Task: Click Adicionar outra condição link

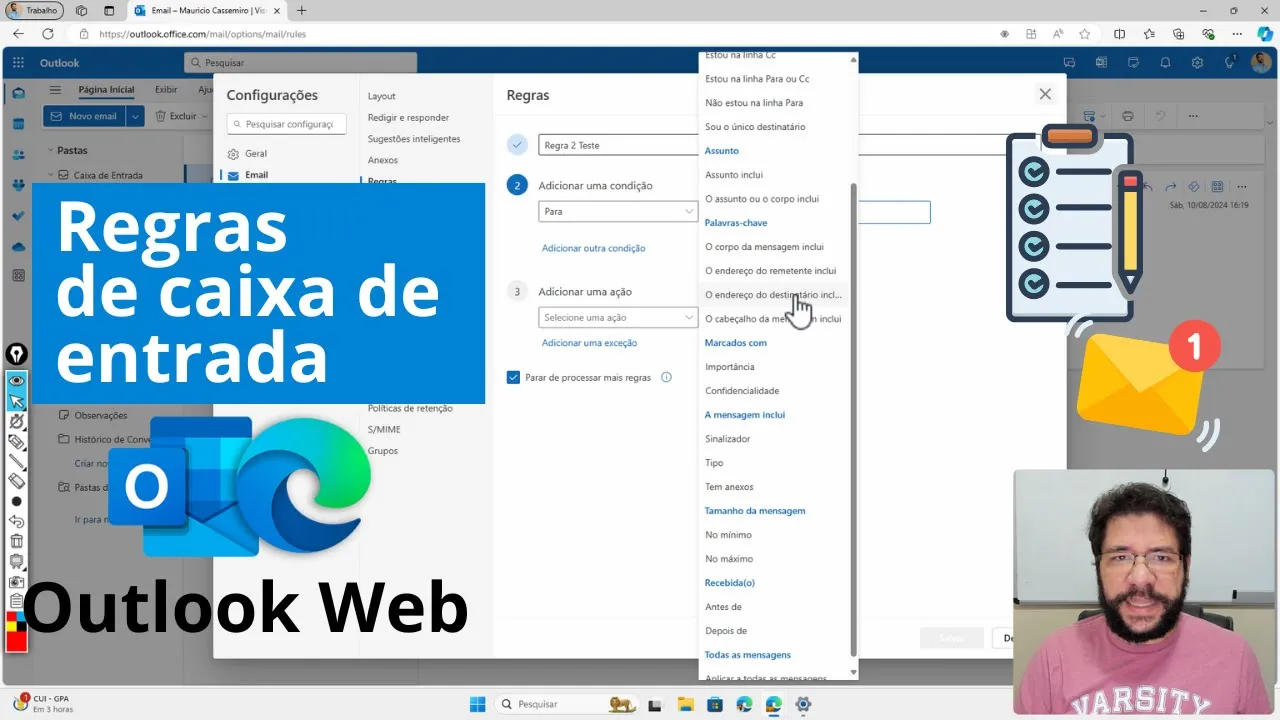Action: pyautogui.click(x=593, y=248)
